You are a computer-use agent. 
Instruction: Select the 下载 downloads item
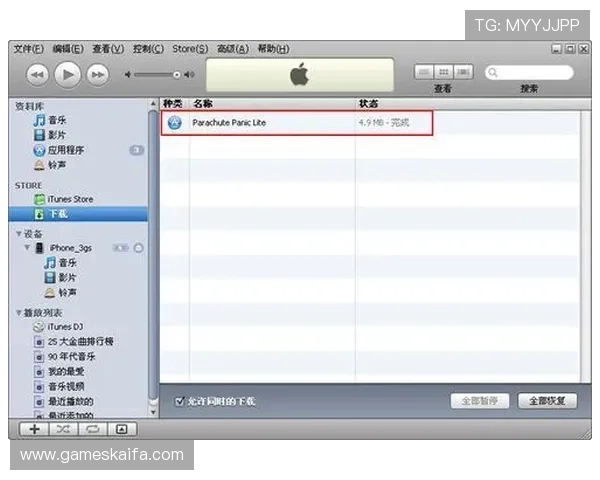pos(78,214)
